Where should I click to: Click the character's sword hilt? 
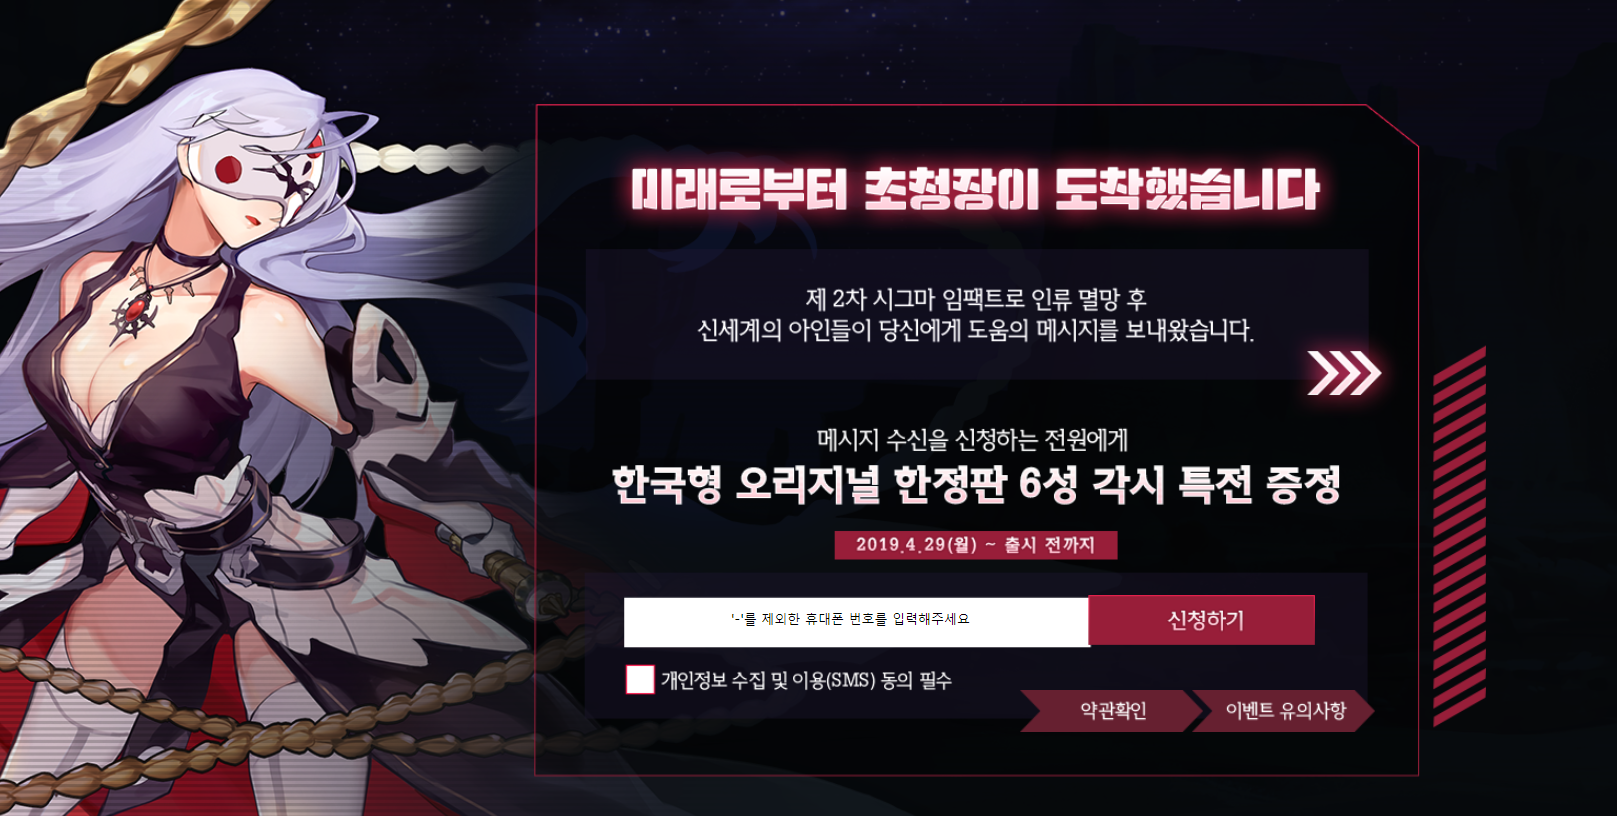525,583
